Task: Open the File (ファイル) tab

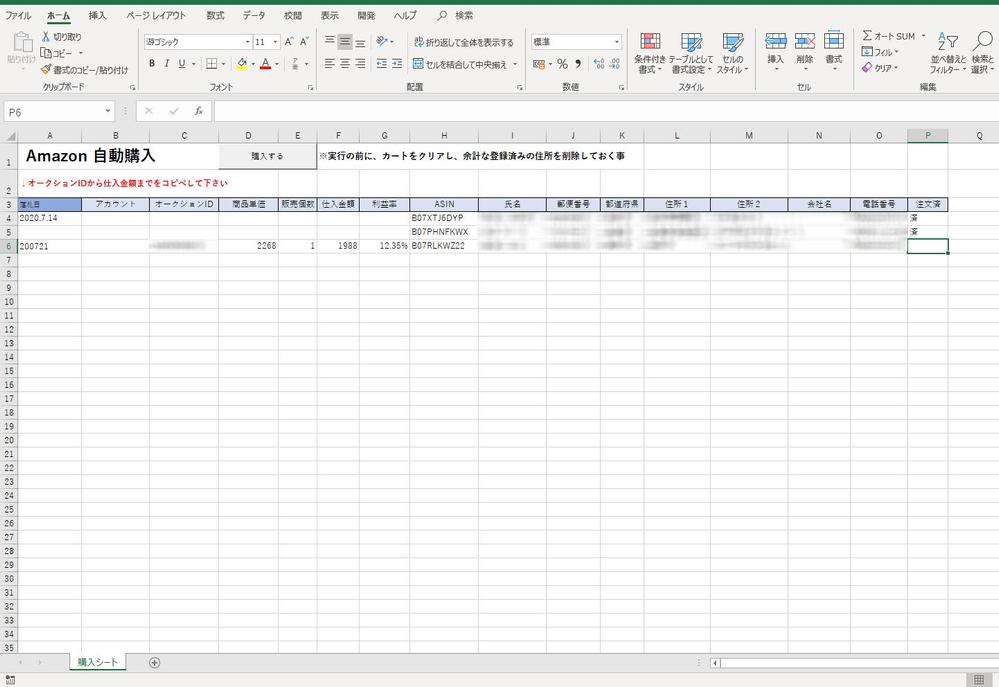Action: 18,15
